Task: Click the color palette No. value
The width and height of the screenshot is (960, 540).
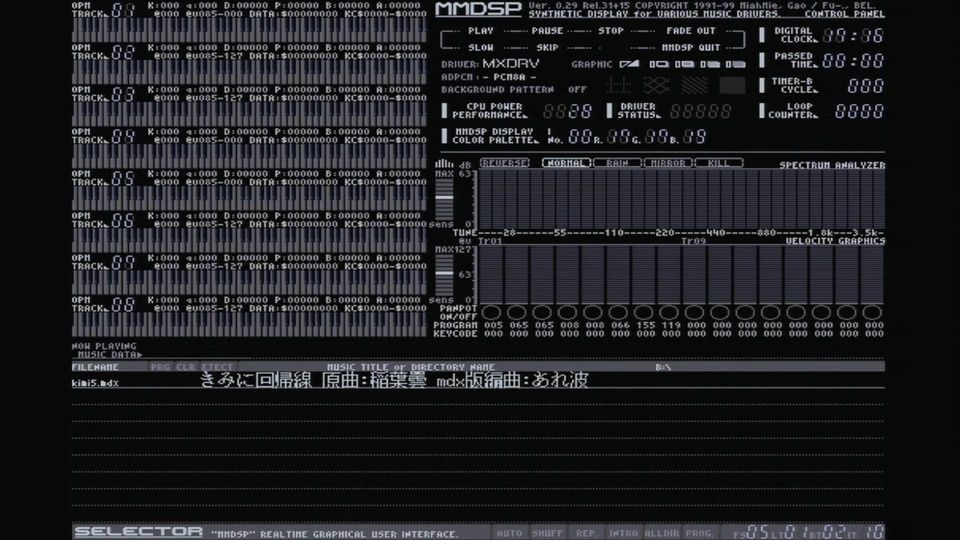Action: [579, 137]
